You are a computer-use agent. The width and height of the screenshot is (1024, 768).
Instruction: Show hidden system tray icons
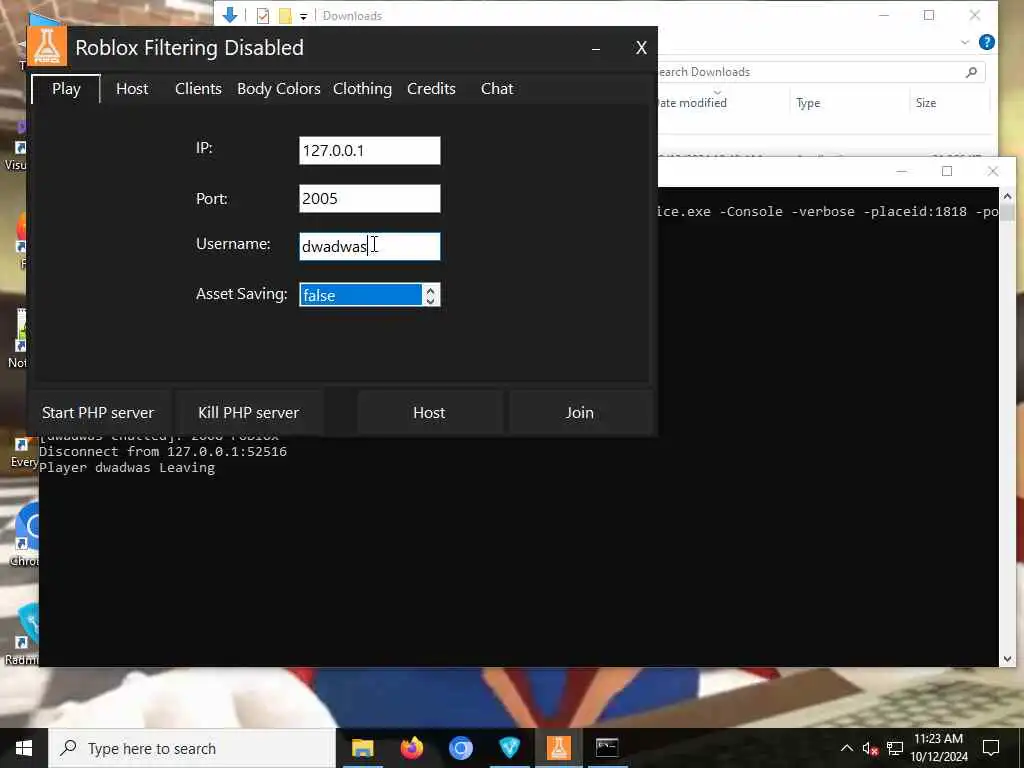coord(846,748)
